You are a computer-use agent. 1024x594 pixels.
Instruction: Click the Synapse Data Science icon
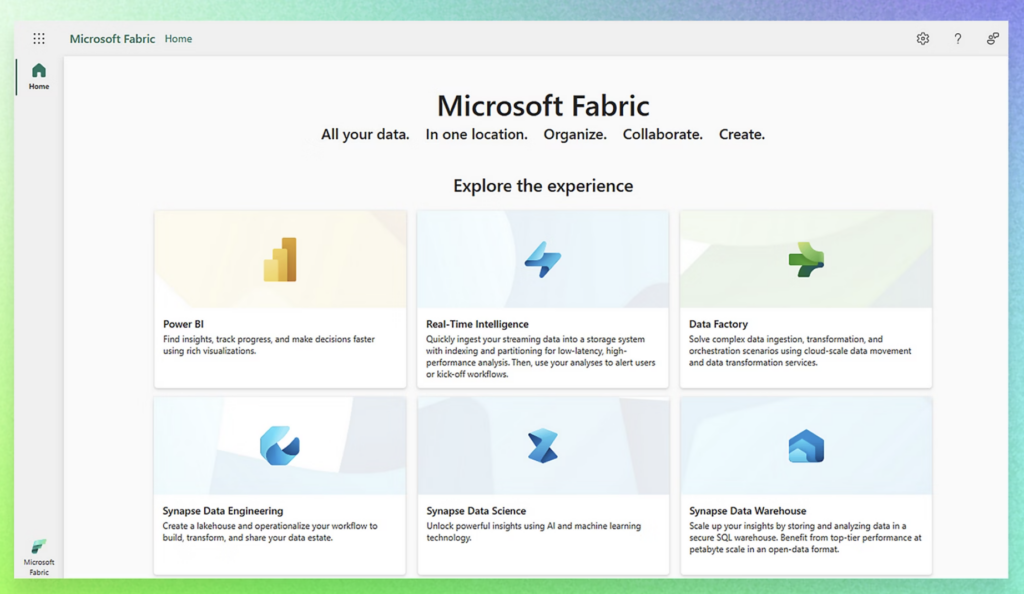click(x=543, y=446)
